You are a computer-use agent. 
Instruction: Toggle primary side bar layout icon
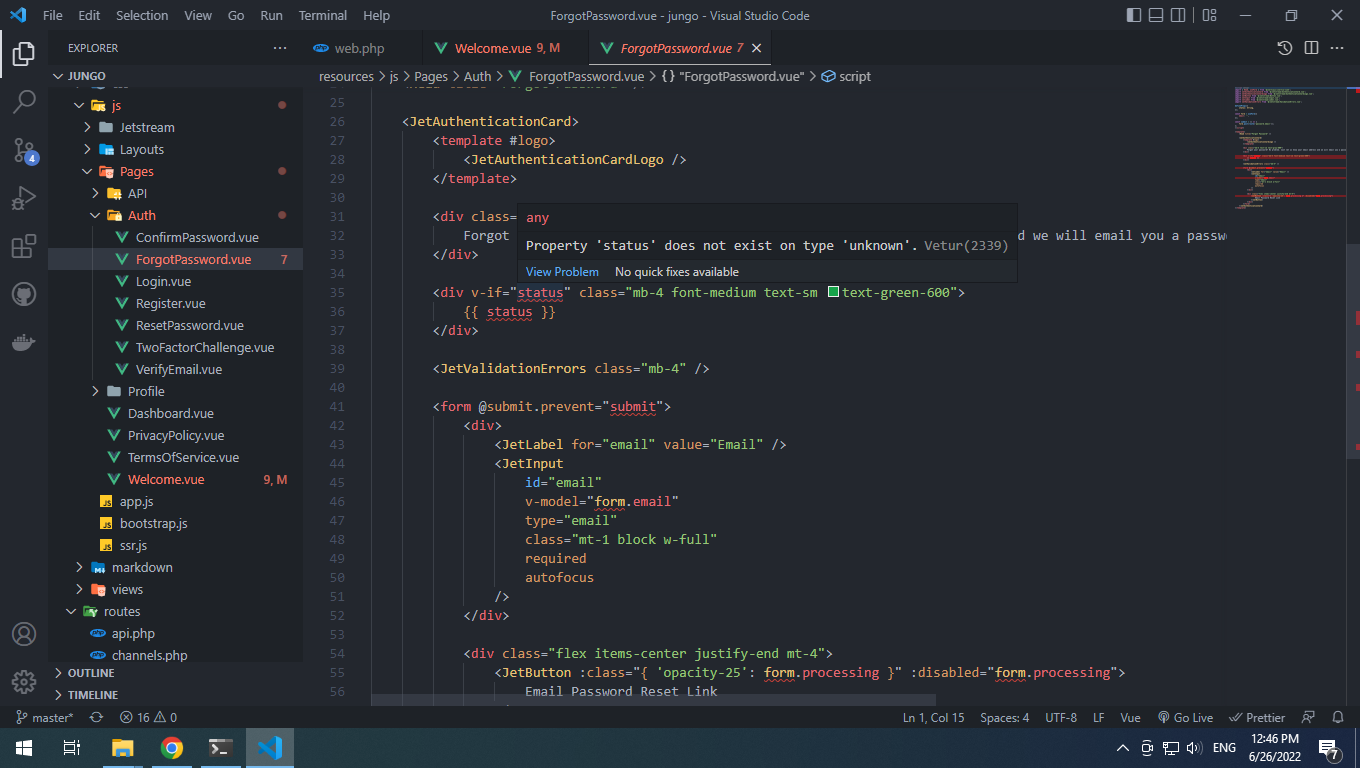click(x=1133, y=15)
